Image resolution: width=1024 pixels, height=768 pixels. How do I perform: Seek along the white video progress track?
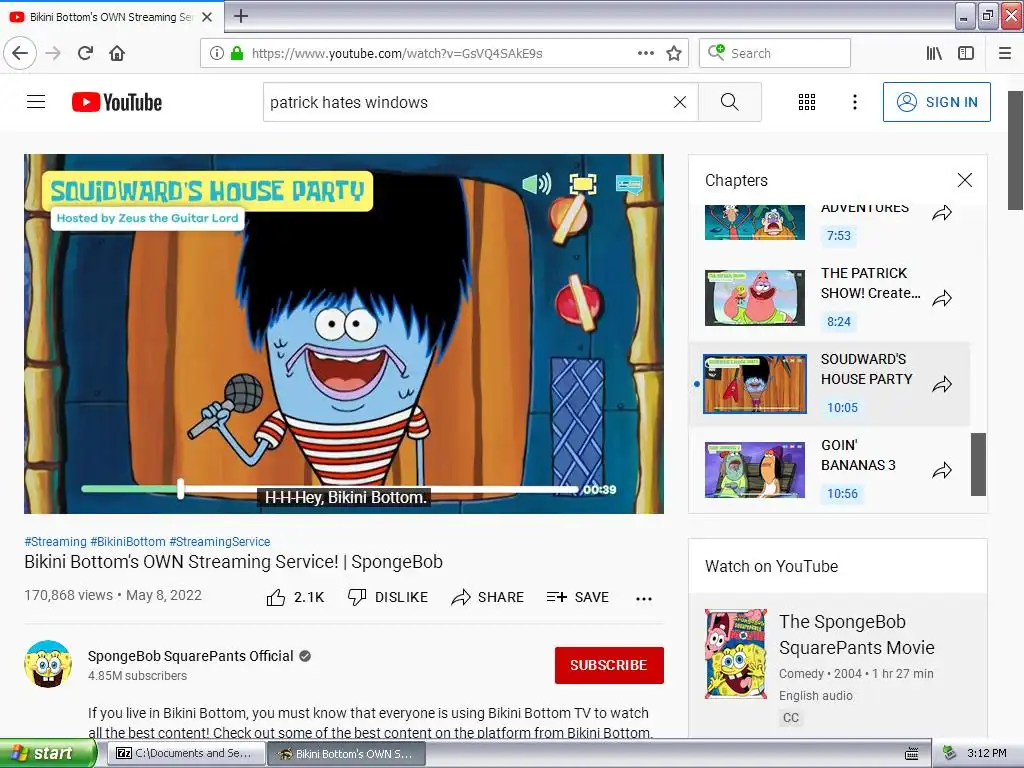381,488
